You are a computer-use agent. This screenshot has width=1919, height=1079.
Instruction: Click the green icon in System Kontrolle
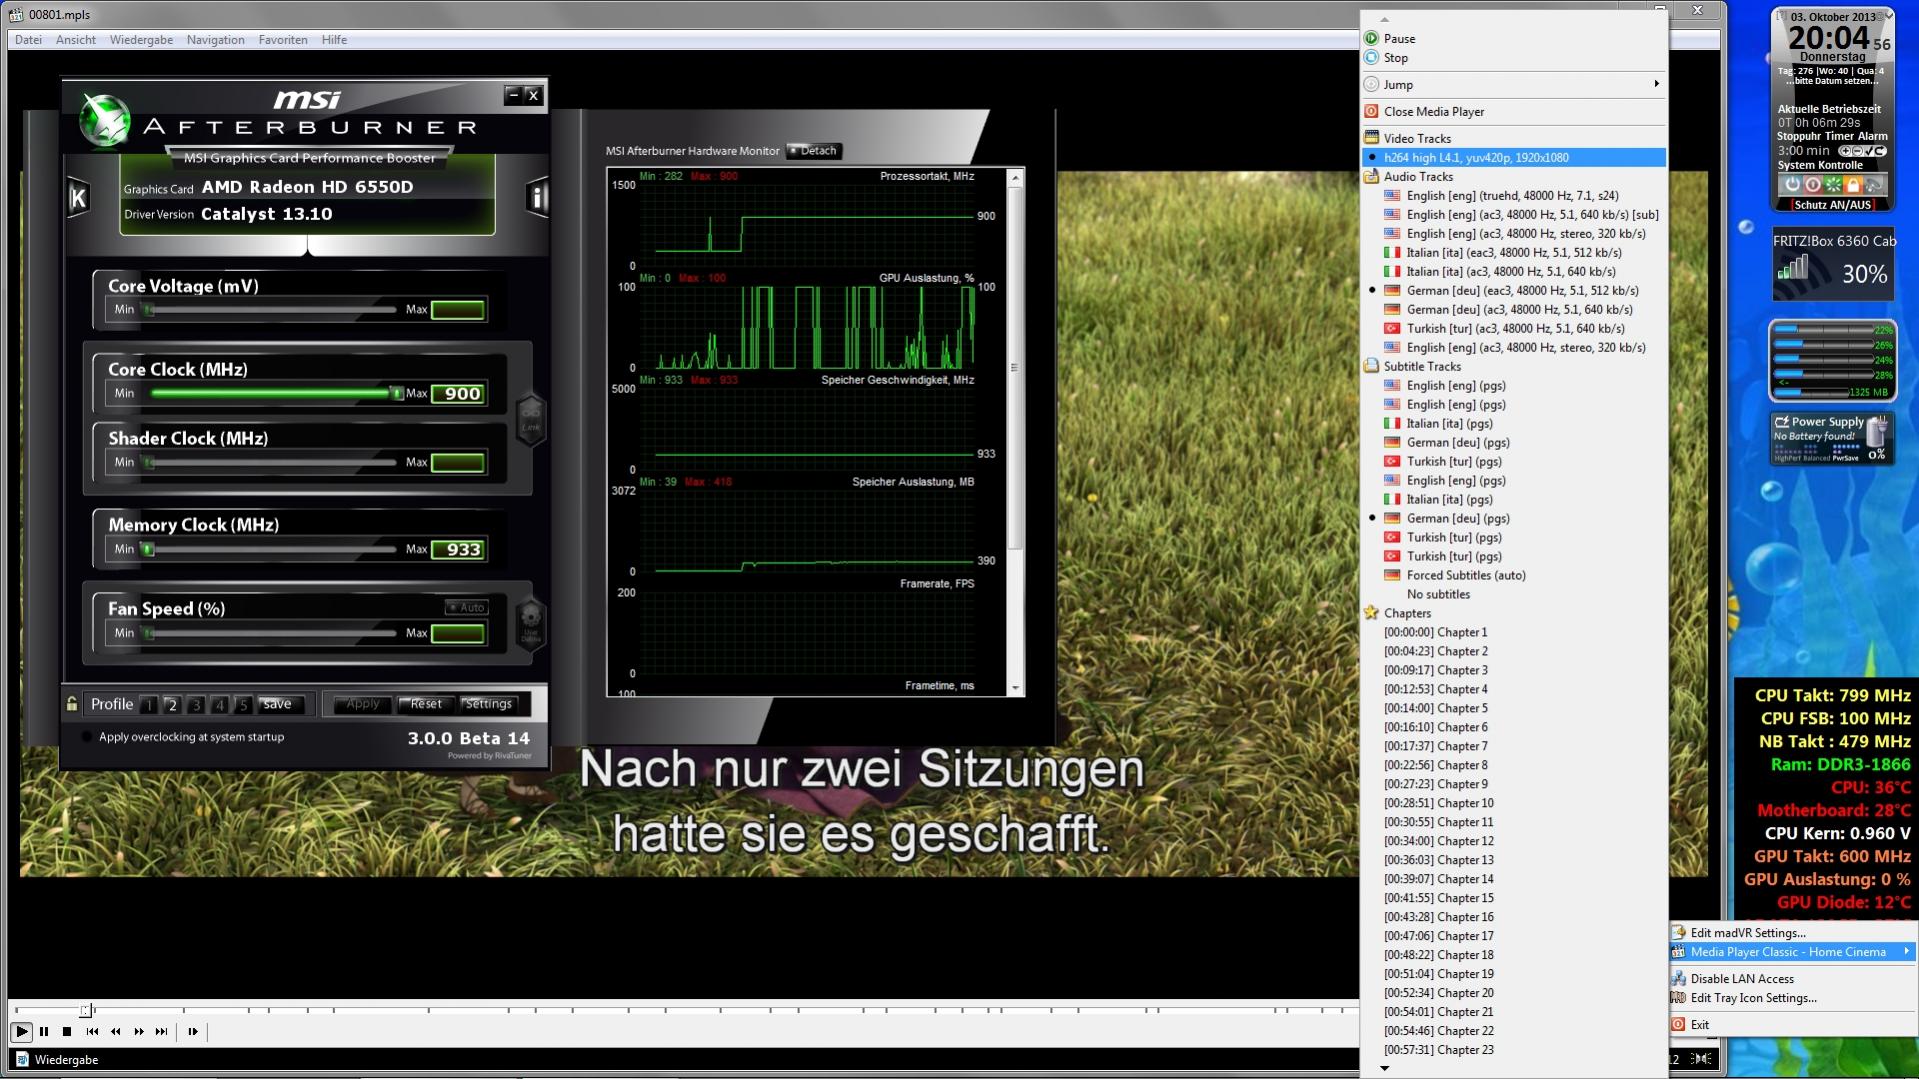click(1832, 185)
